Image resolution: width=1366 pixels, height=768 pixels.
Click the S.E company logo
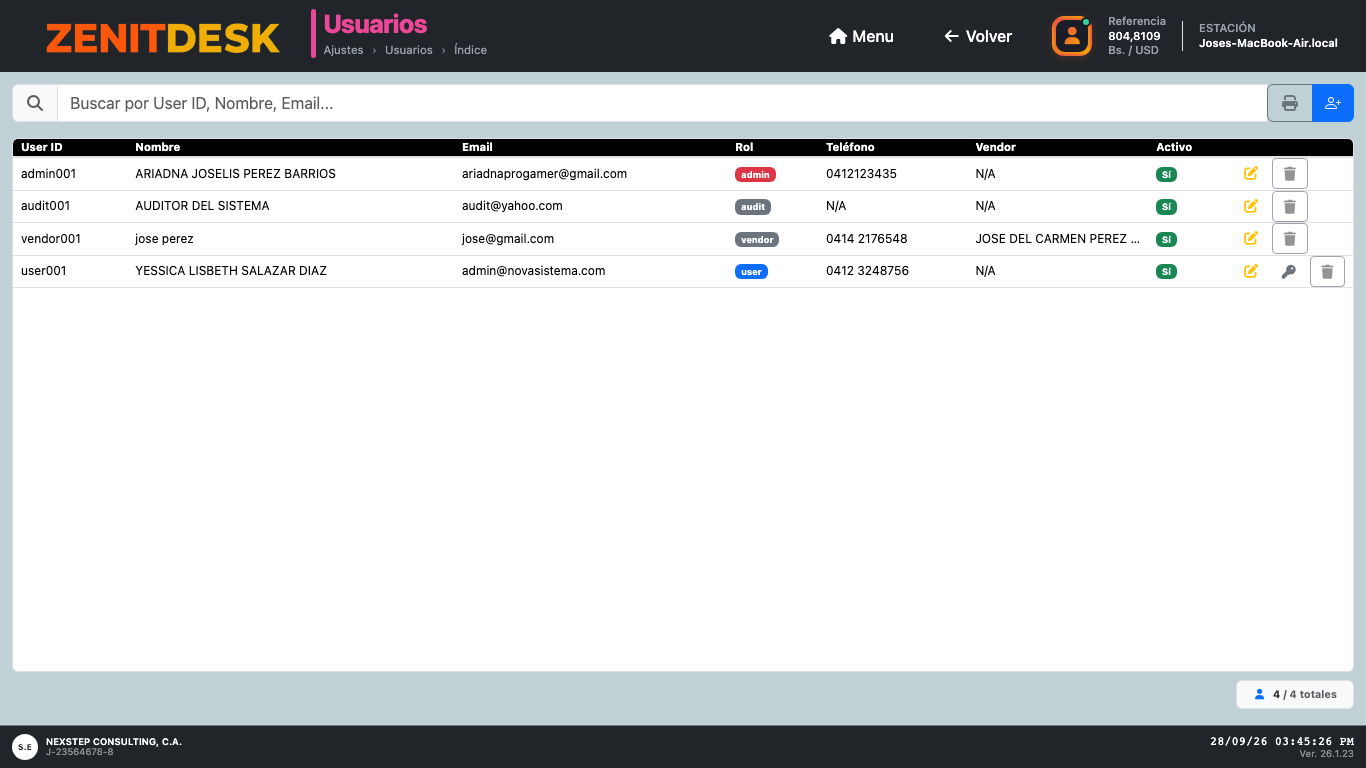click(x=25, y=746)
